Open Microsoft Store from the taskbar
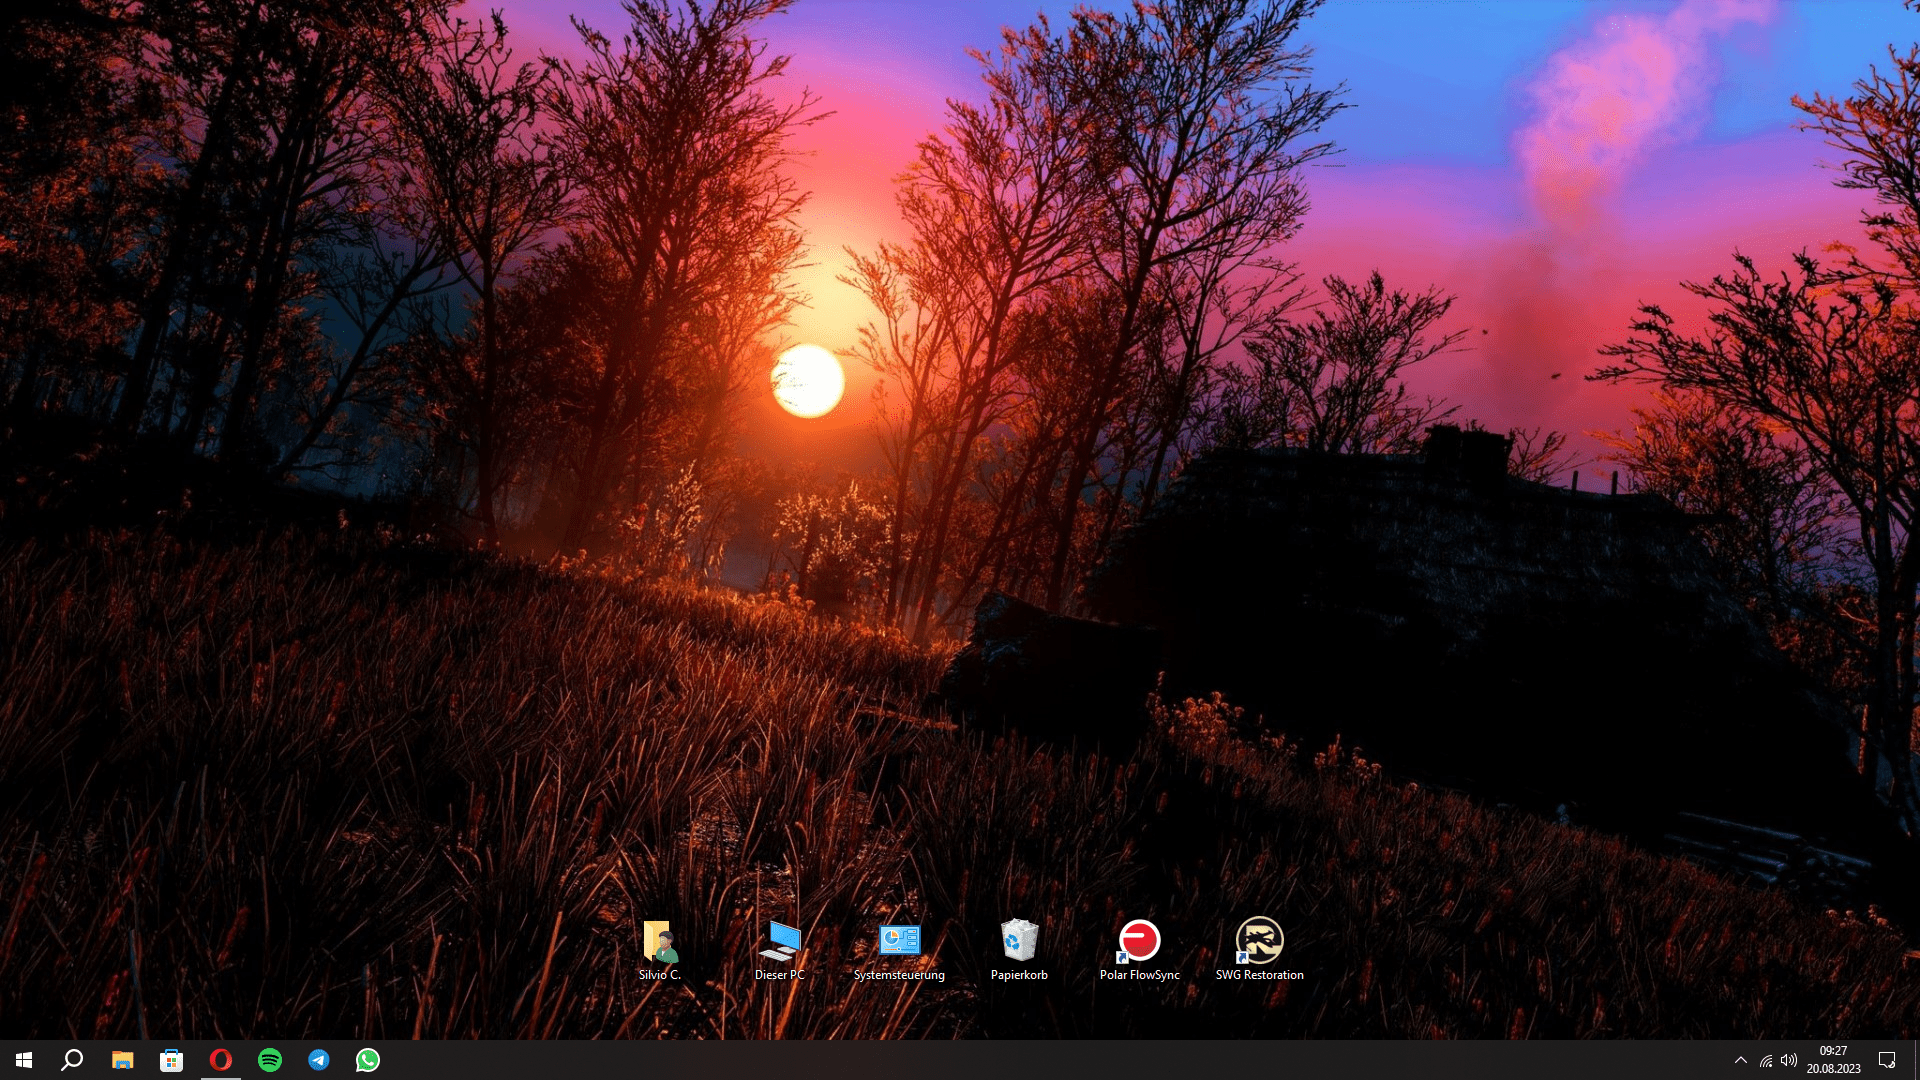 pos(171,1060)
